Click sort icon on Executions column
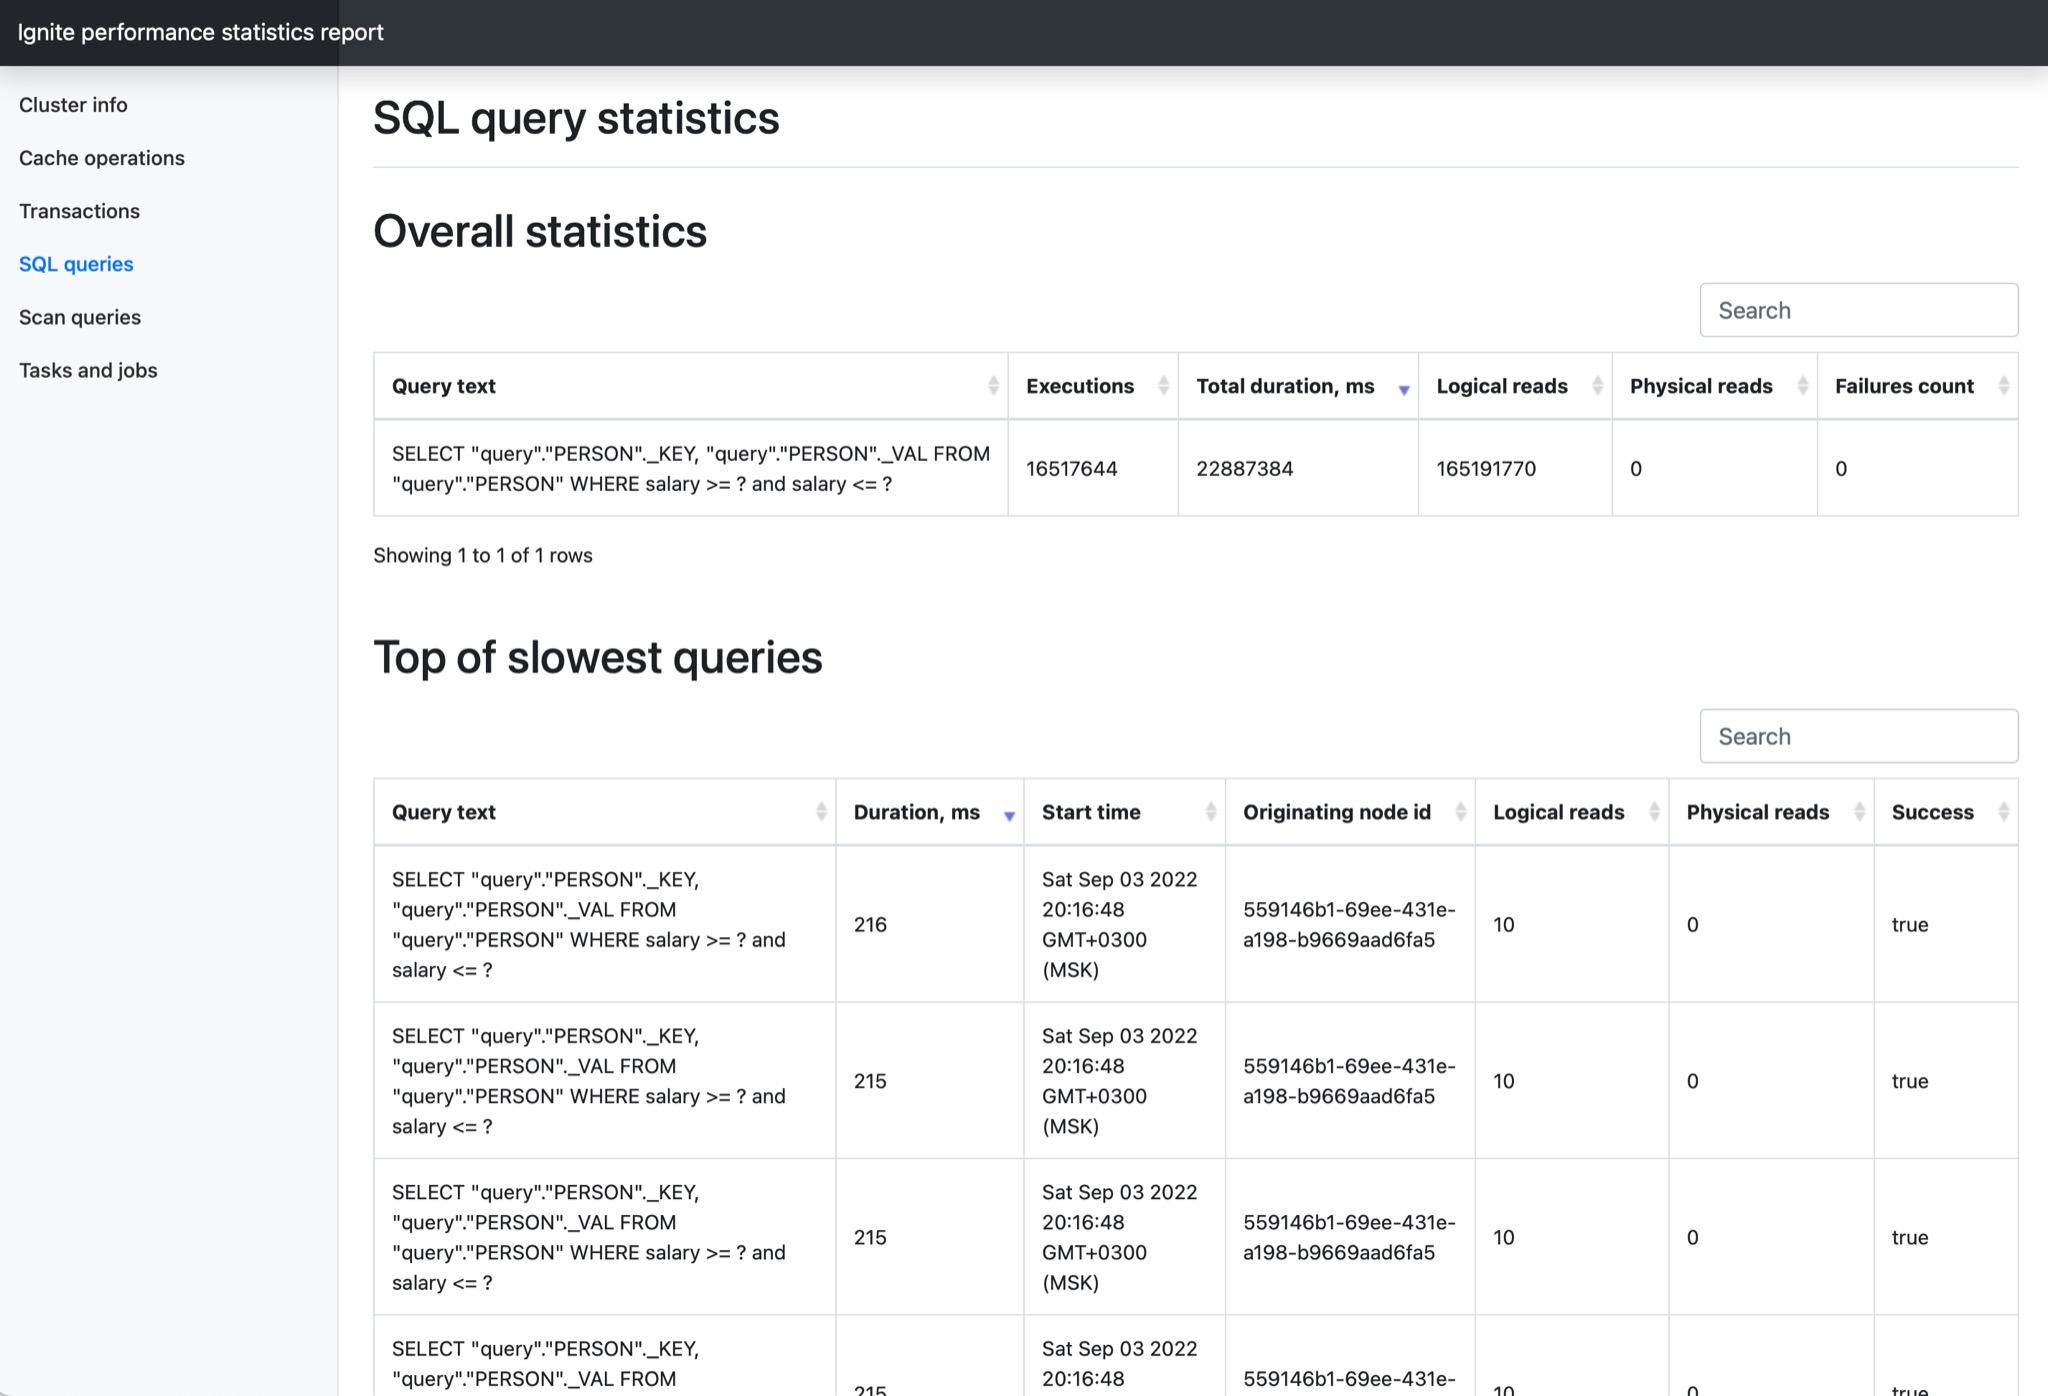 pos(1163,385)
